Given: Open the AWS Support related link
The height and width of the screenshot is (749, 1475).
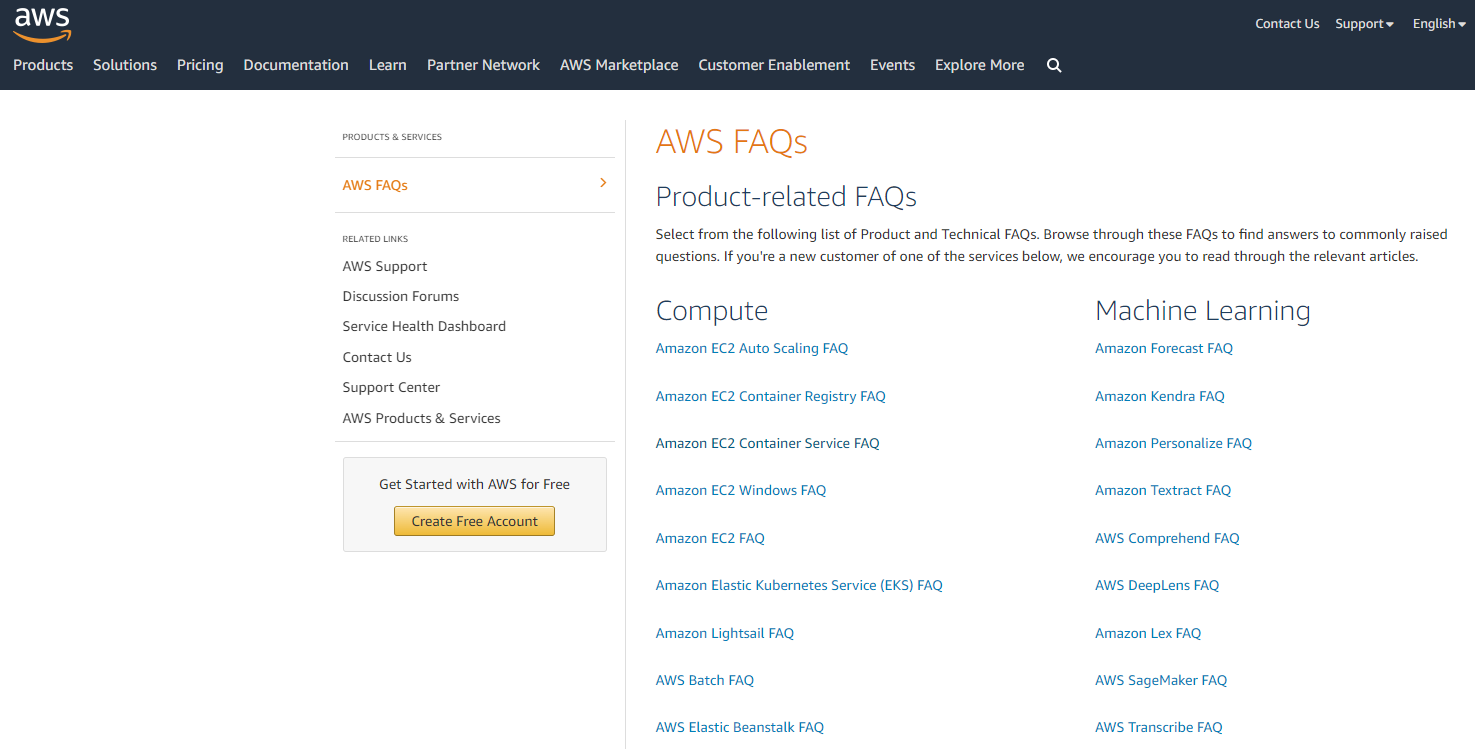Looking at the screenshot, I should pos(385,266).
